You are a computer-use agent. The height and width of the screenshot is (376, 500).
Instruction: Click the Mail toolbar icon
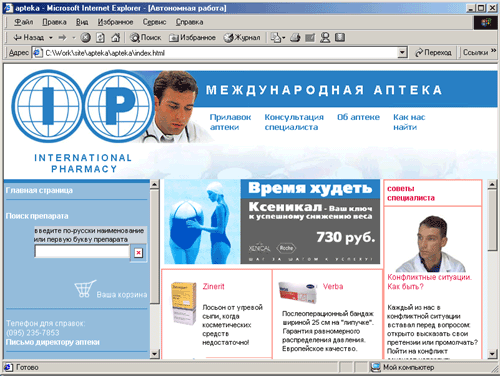click(x=278, y=38)
